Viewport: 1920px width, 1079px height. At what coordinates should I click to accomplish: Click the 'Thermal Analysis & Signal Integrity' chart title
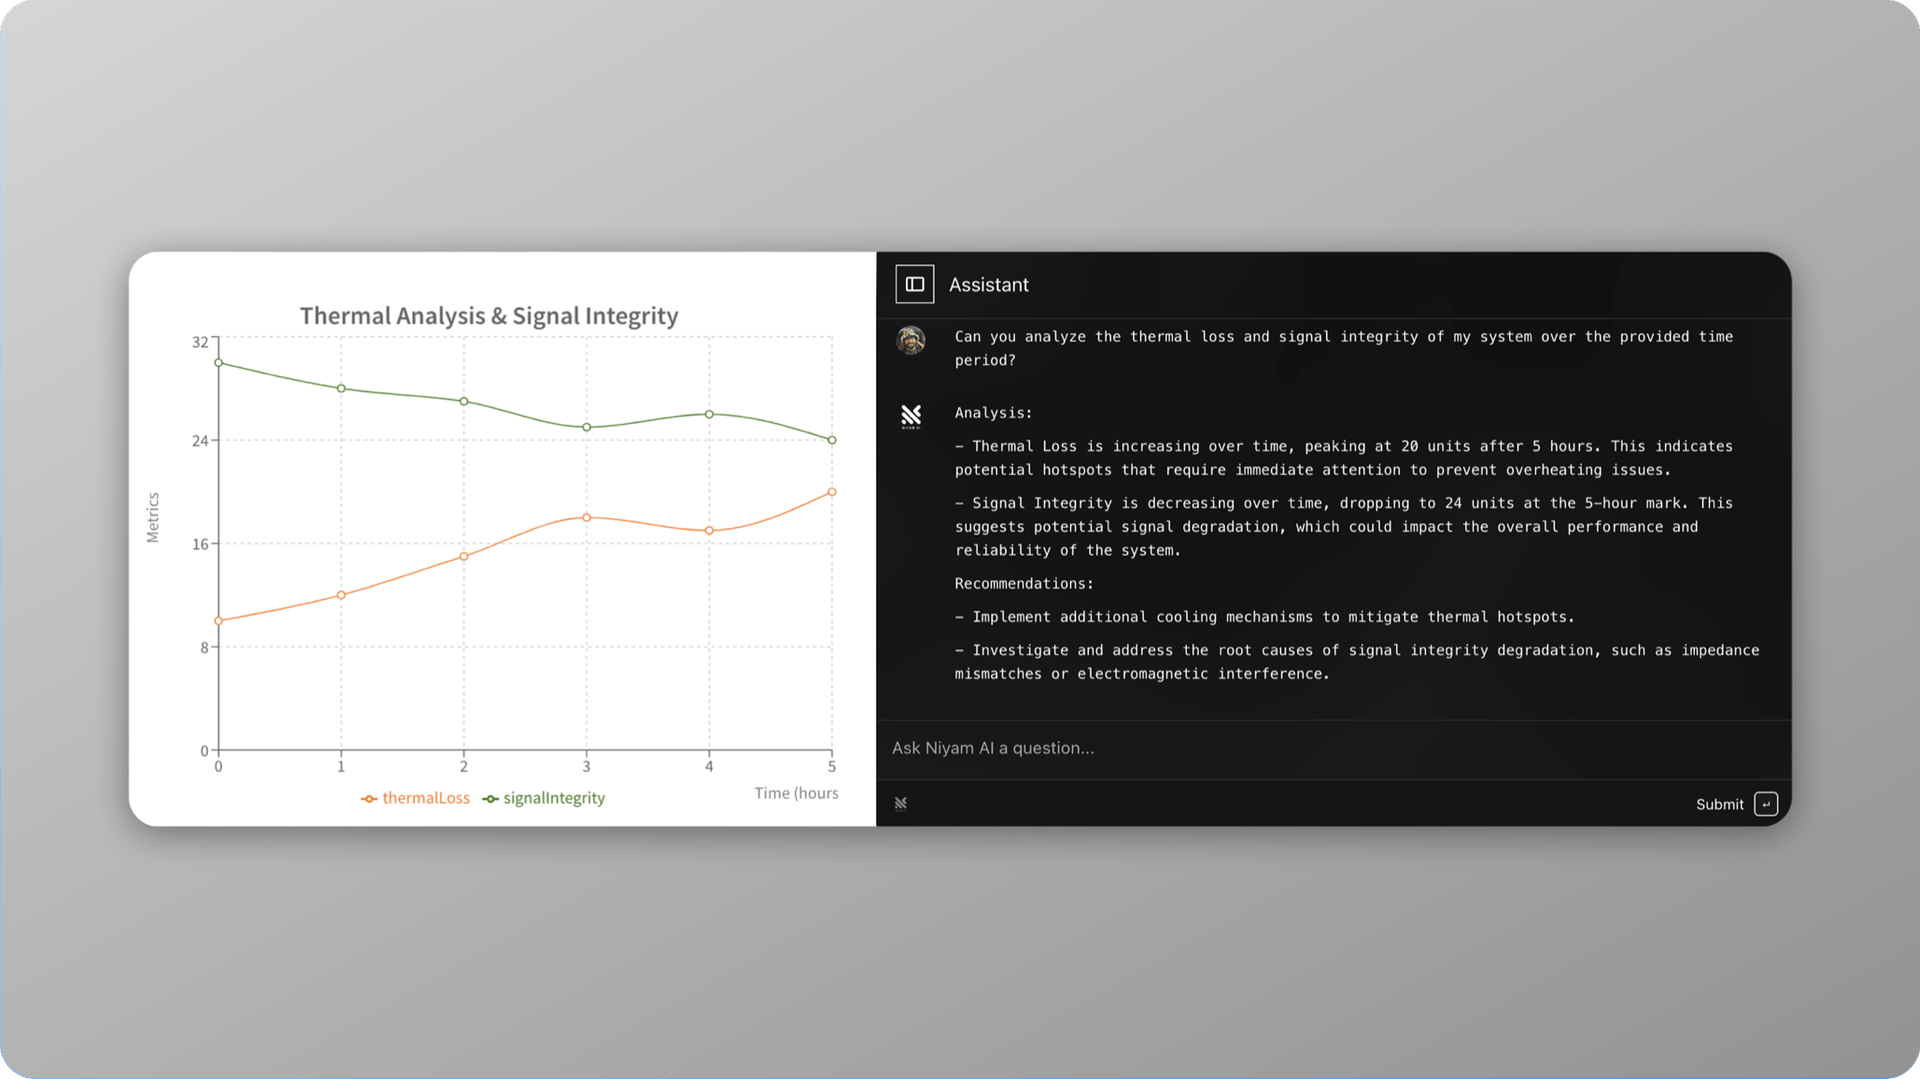[489, 316]
